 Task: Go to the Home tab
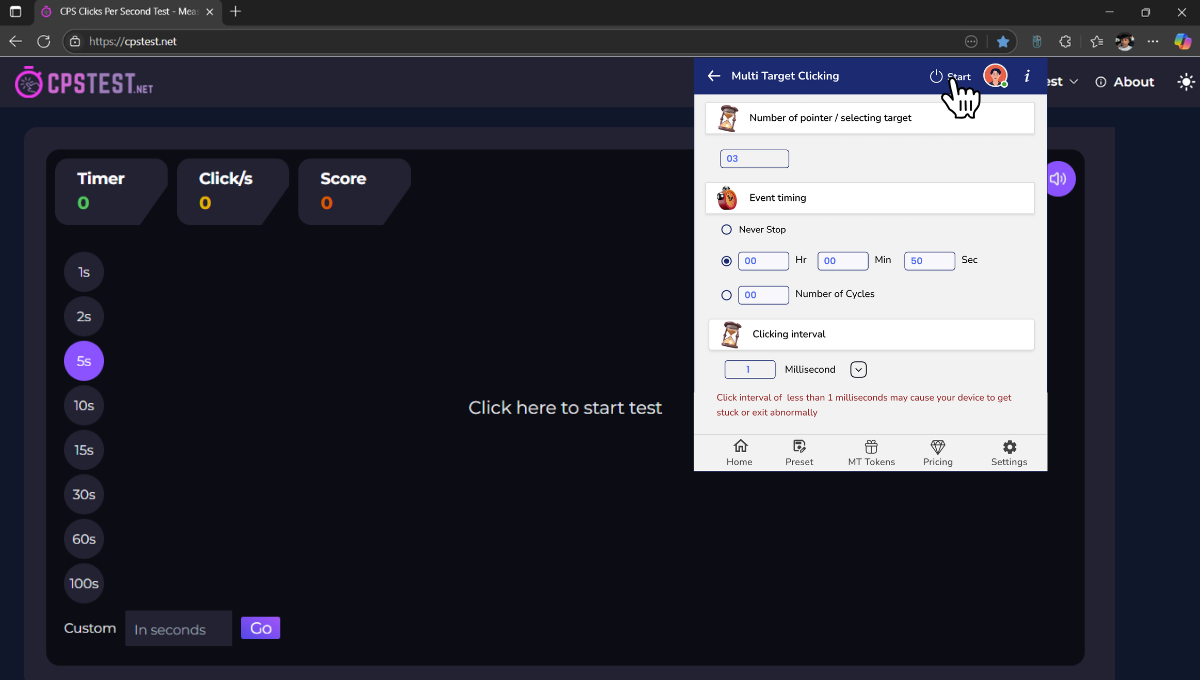740,452
